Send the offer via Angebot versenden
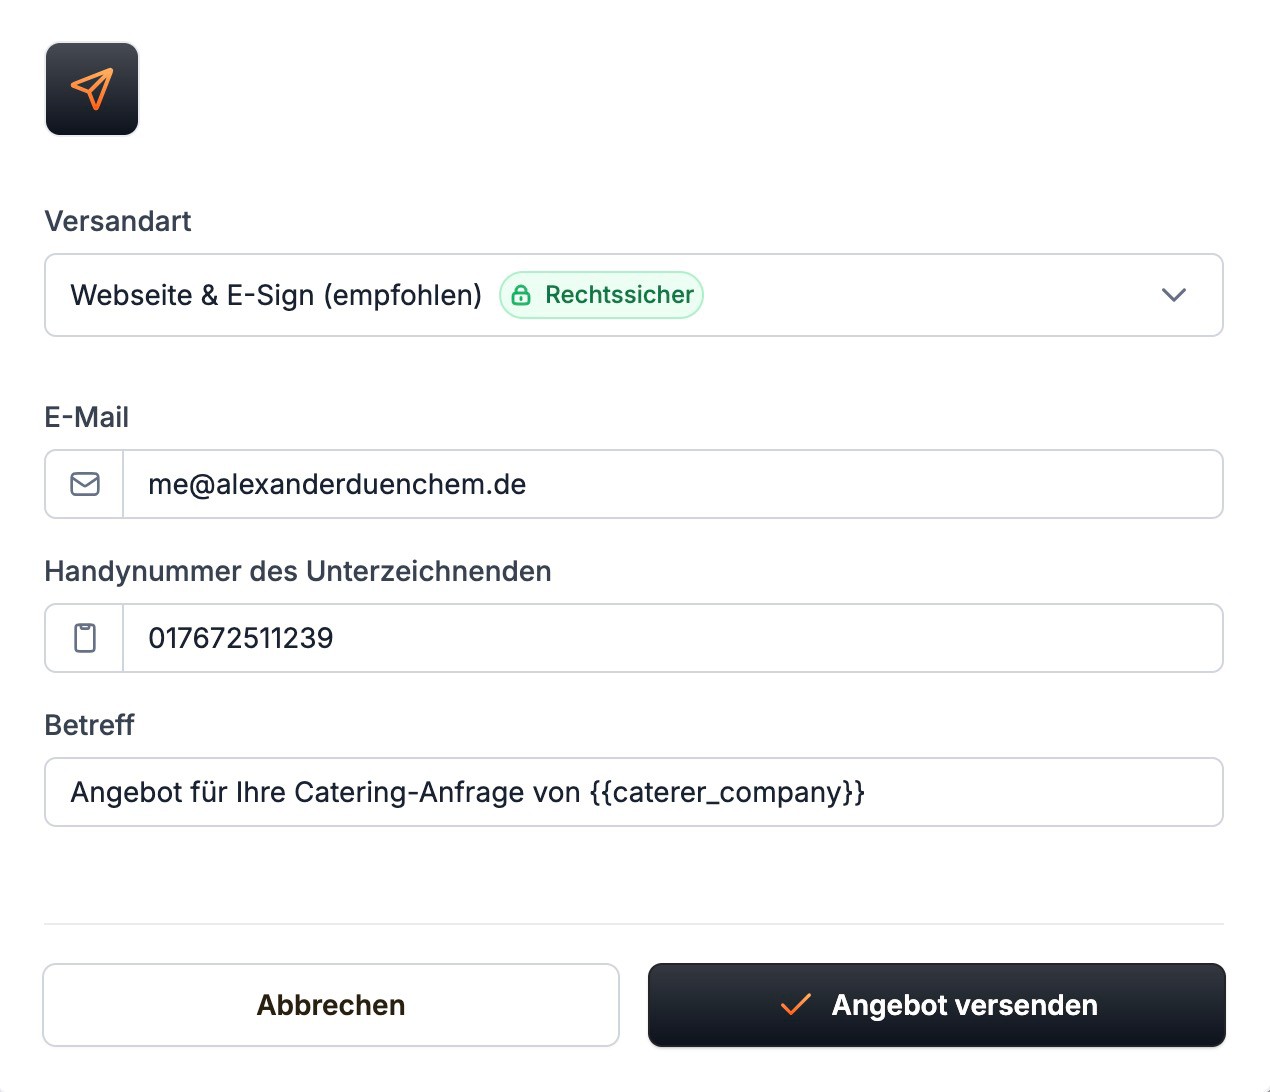 click(937, 1005)
